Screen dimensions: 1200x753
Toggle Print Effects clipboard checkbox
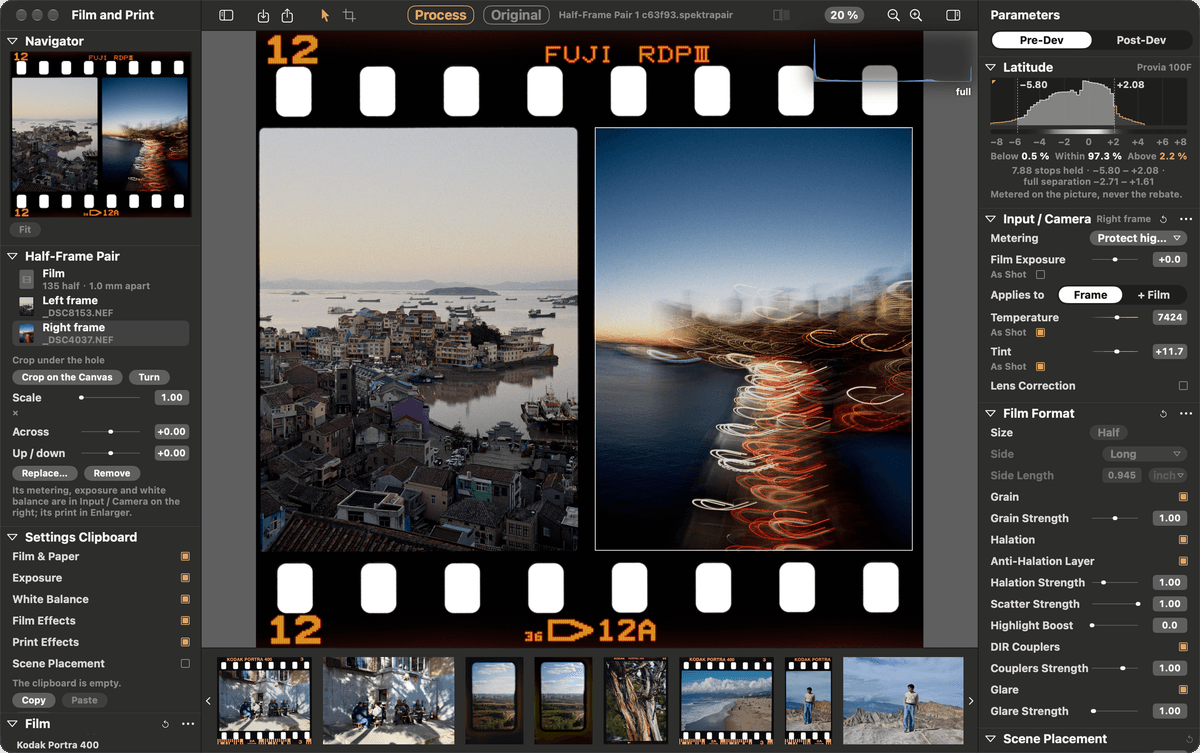pos(185,642)
